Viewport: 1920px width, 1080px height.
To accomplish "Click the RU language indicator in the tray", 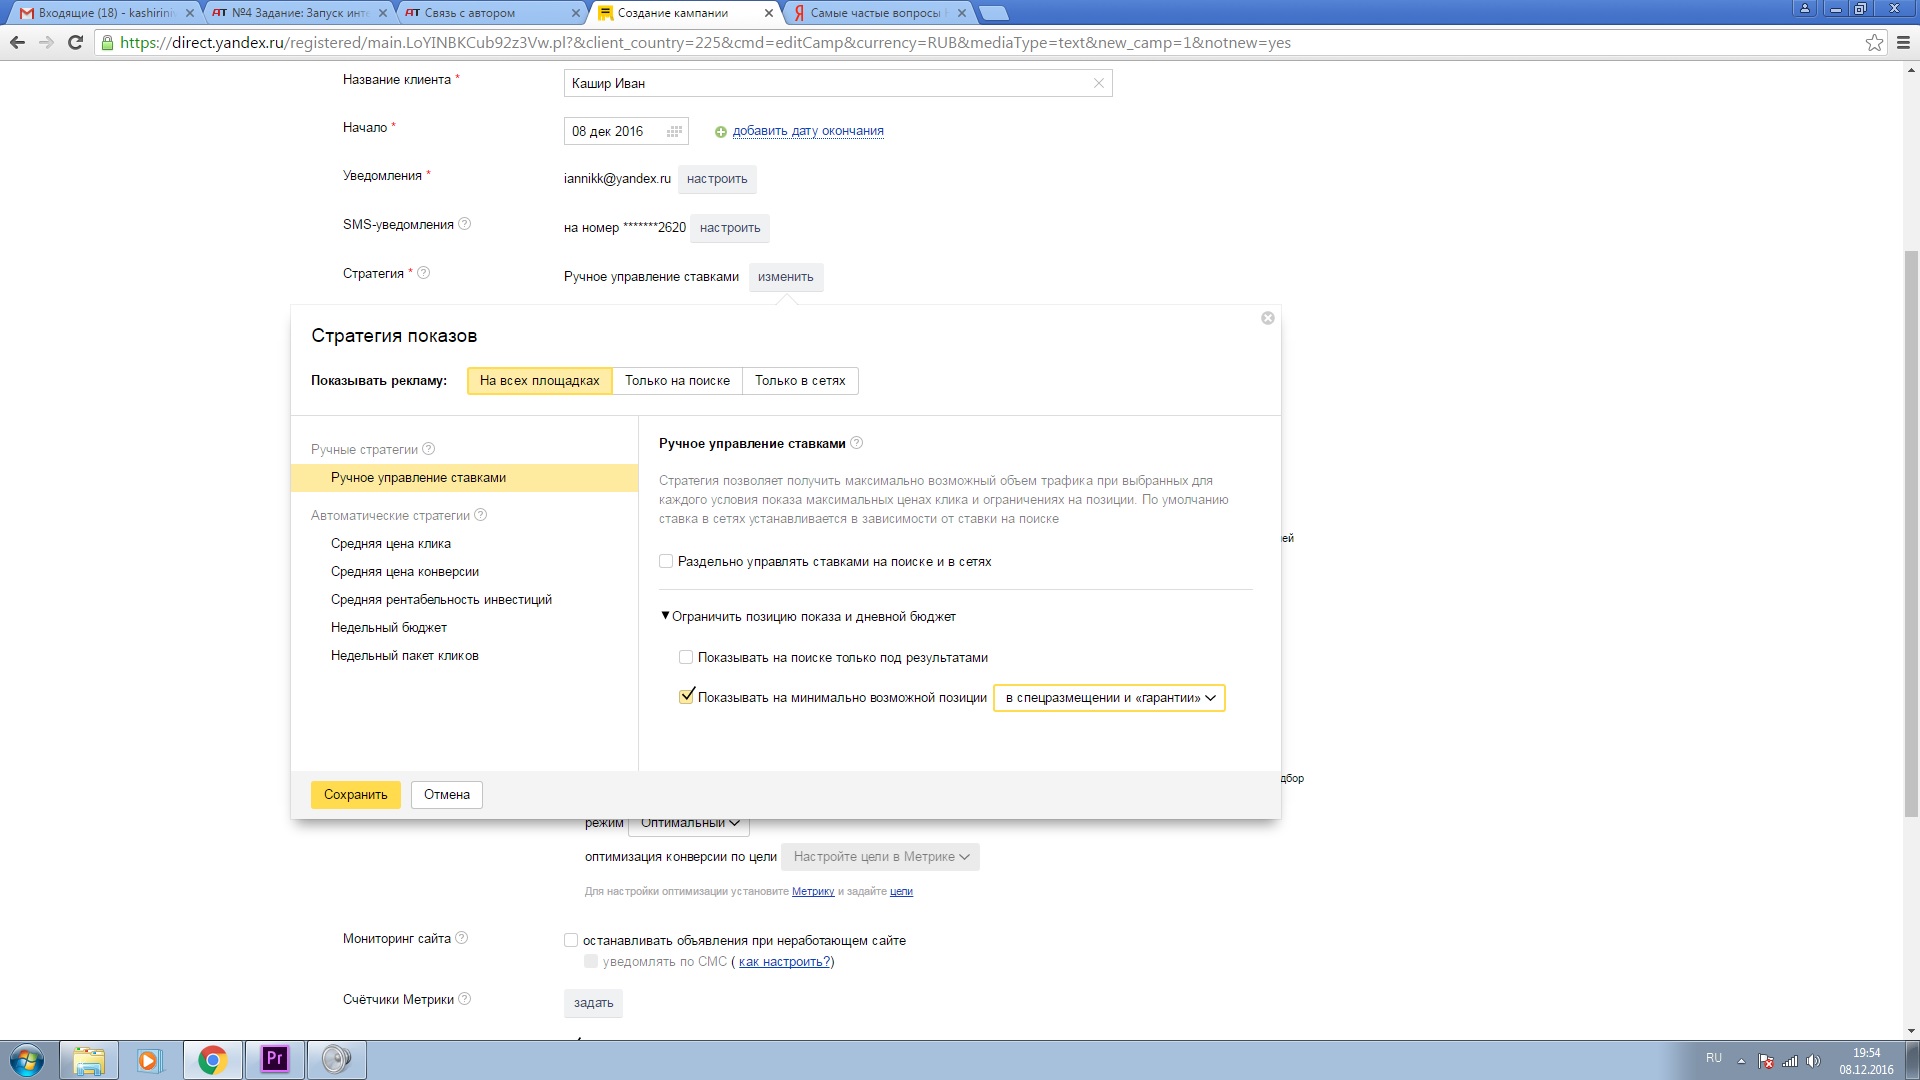I will coord(1714,1058).
